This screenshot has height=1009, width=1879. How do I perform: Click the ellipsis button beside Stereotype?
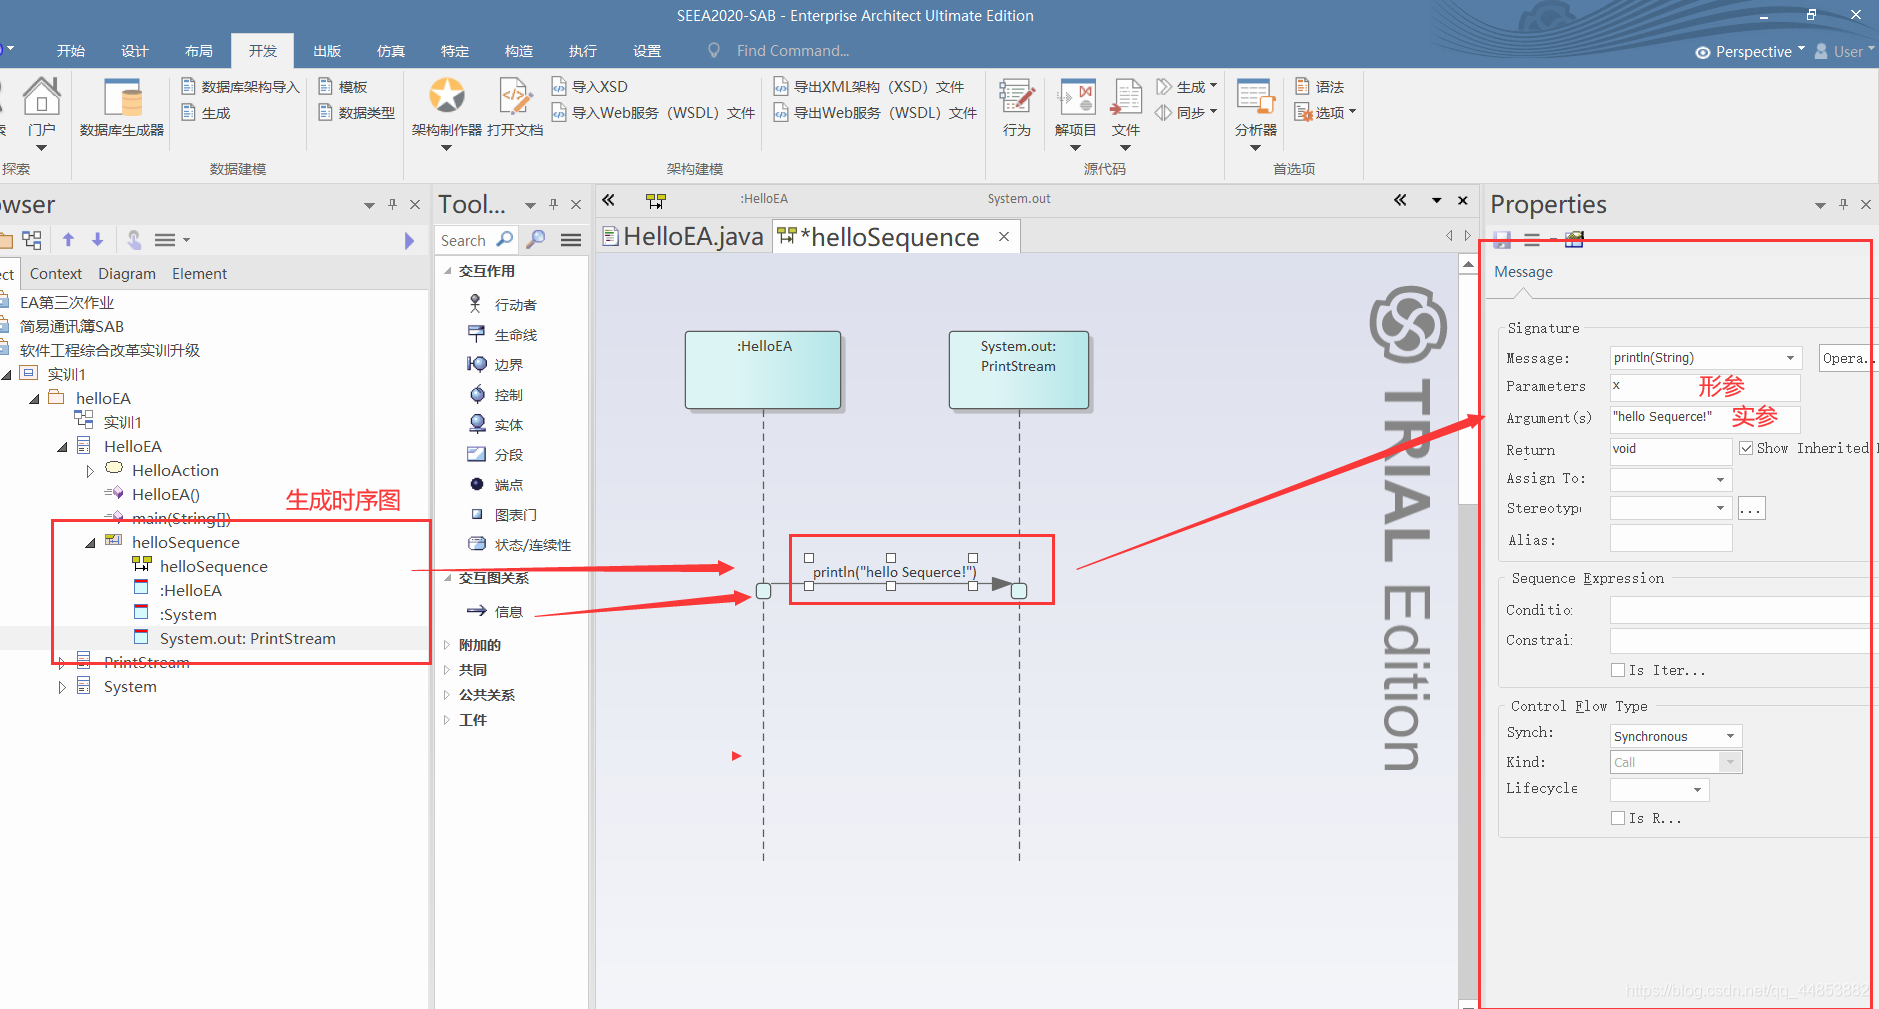point(1751,508)
